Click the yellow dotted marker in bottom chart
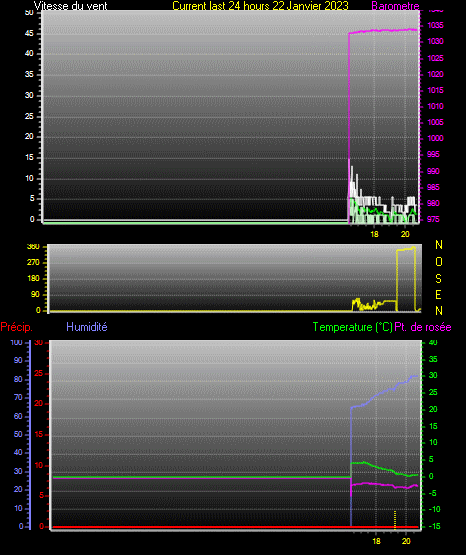The image size is (466, 555). click(395, 520)
